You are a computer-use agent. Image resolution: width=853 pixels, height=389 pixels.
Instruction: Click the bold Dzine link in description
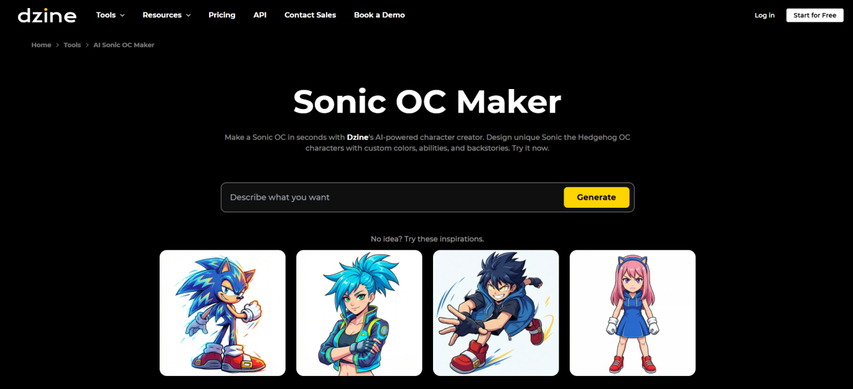pyautogui.click(x=357, y=138)
